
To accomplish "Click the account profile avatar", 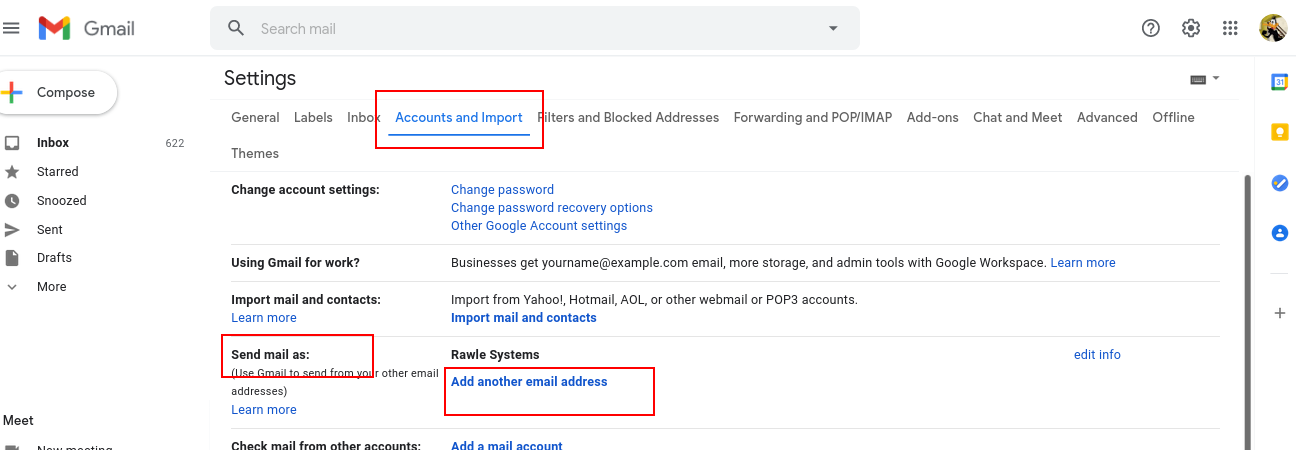I will pos(1273,28).
